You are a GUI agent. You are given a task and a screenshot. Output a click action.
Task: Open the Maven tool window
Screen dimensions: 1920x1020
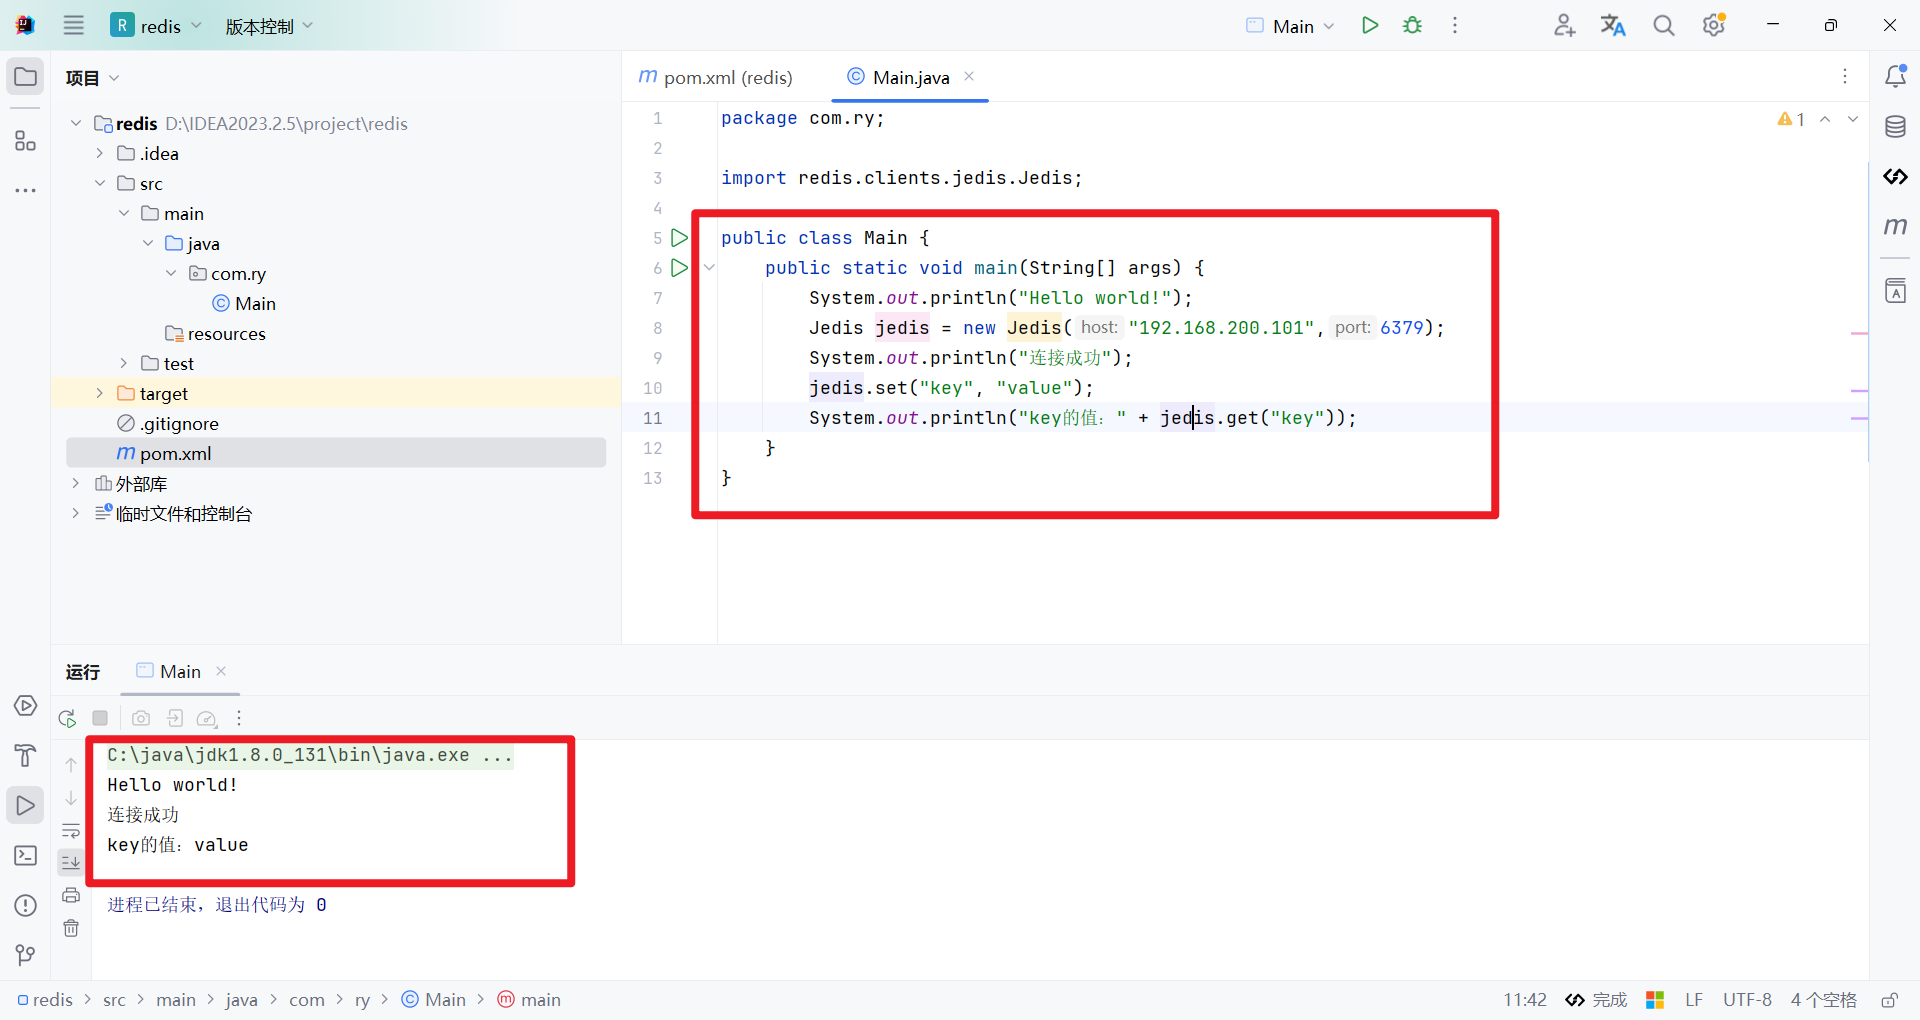click(x=1895, y=227)
